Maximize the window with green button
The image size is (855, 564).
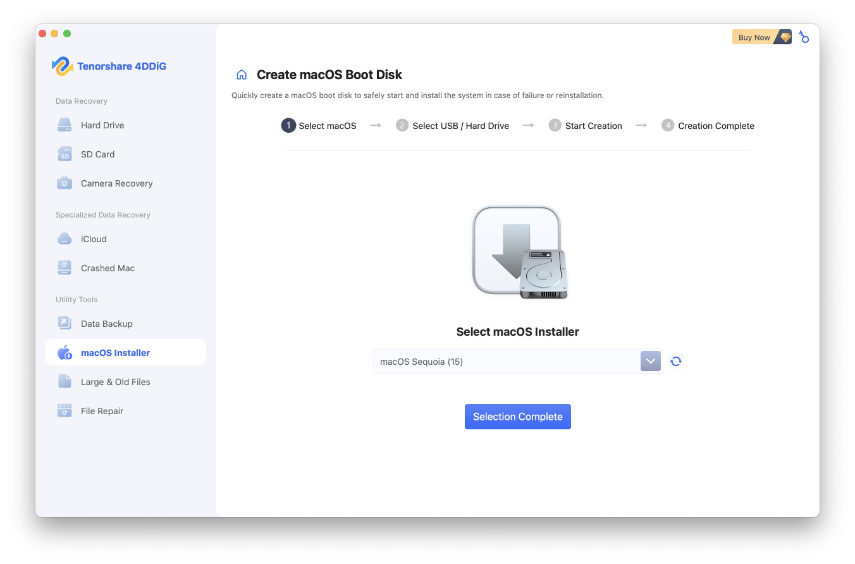click(x=67, y=34)
